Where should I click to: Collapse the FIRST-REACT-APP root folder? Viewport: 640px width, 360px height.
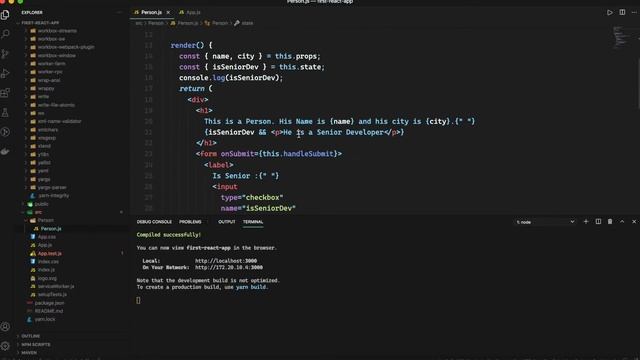[x=40, y=23]
